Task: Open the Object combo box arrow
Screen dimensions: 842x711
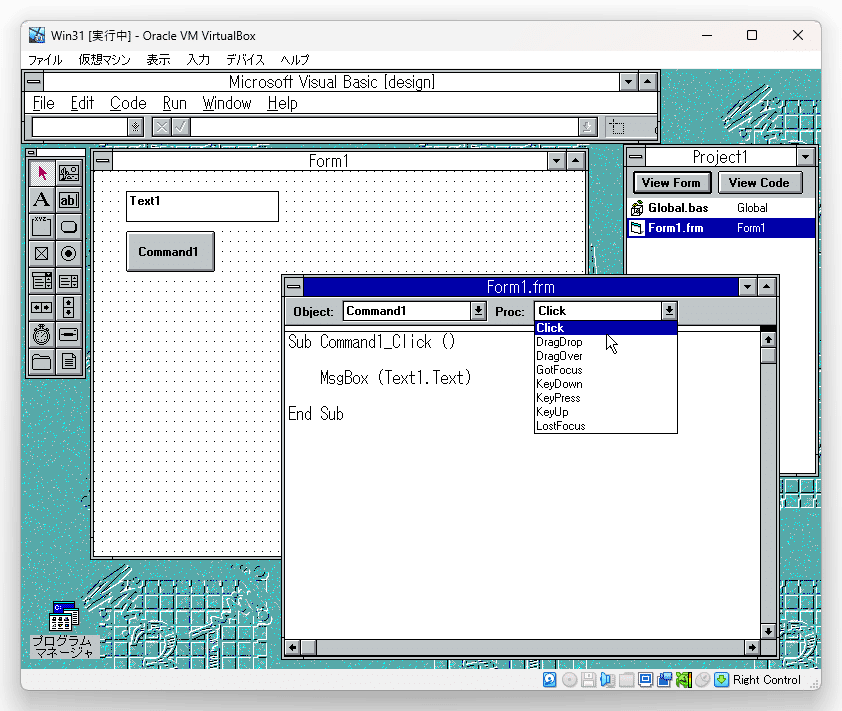Action: point(478,310)
